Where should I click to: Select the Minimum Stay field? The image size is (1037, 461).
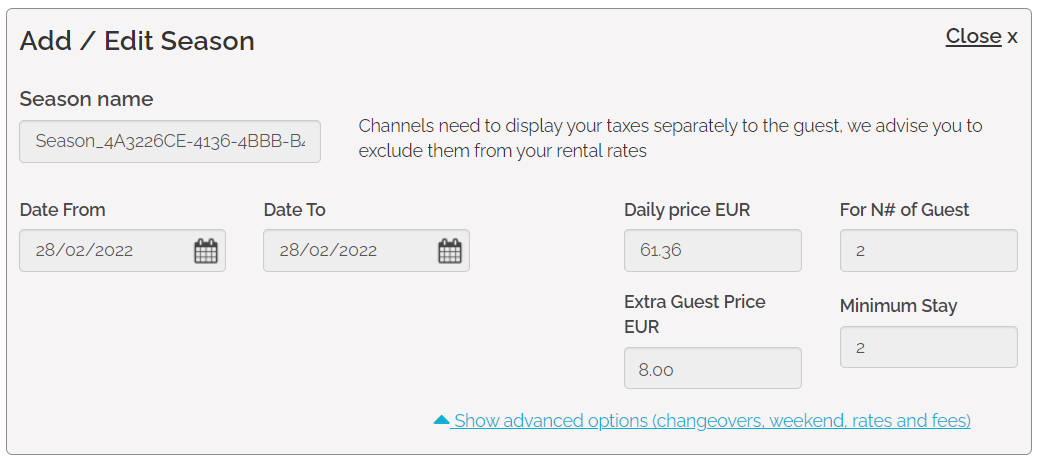tap(928, 347)
